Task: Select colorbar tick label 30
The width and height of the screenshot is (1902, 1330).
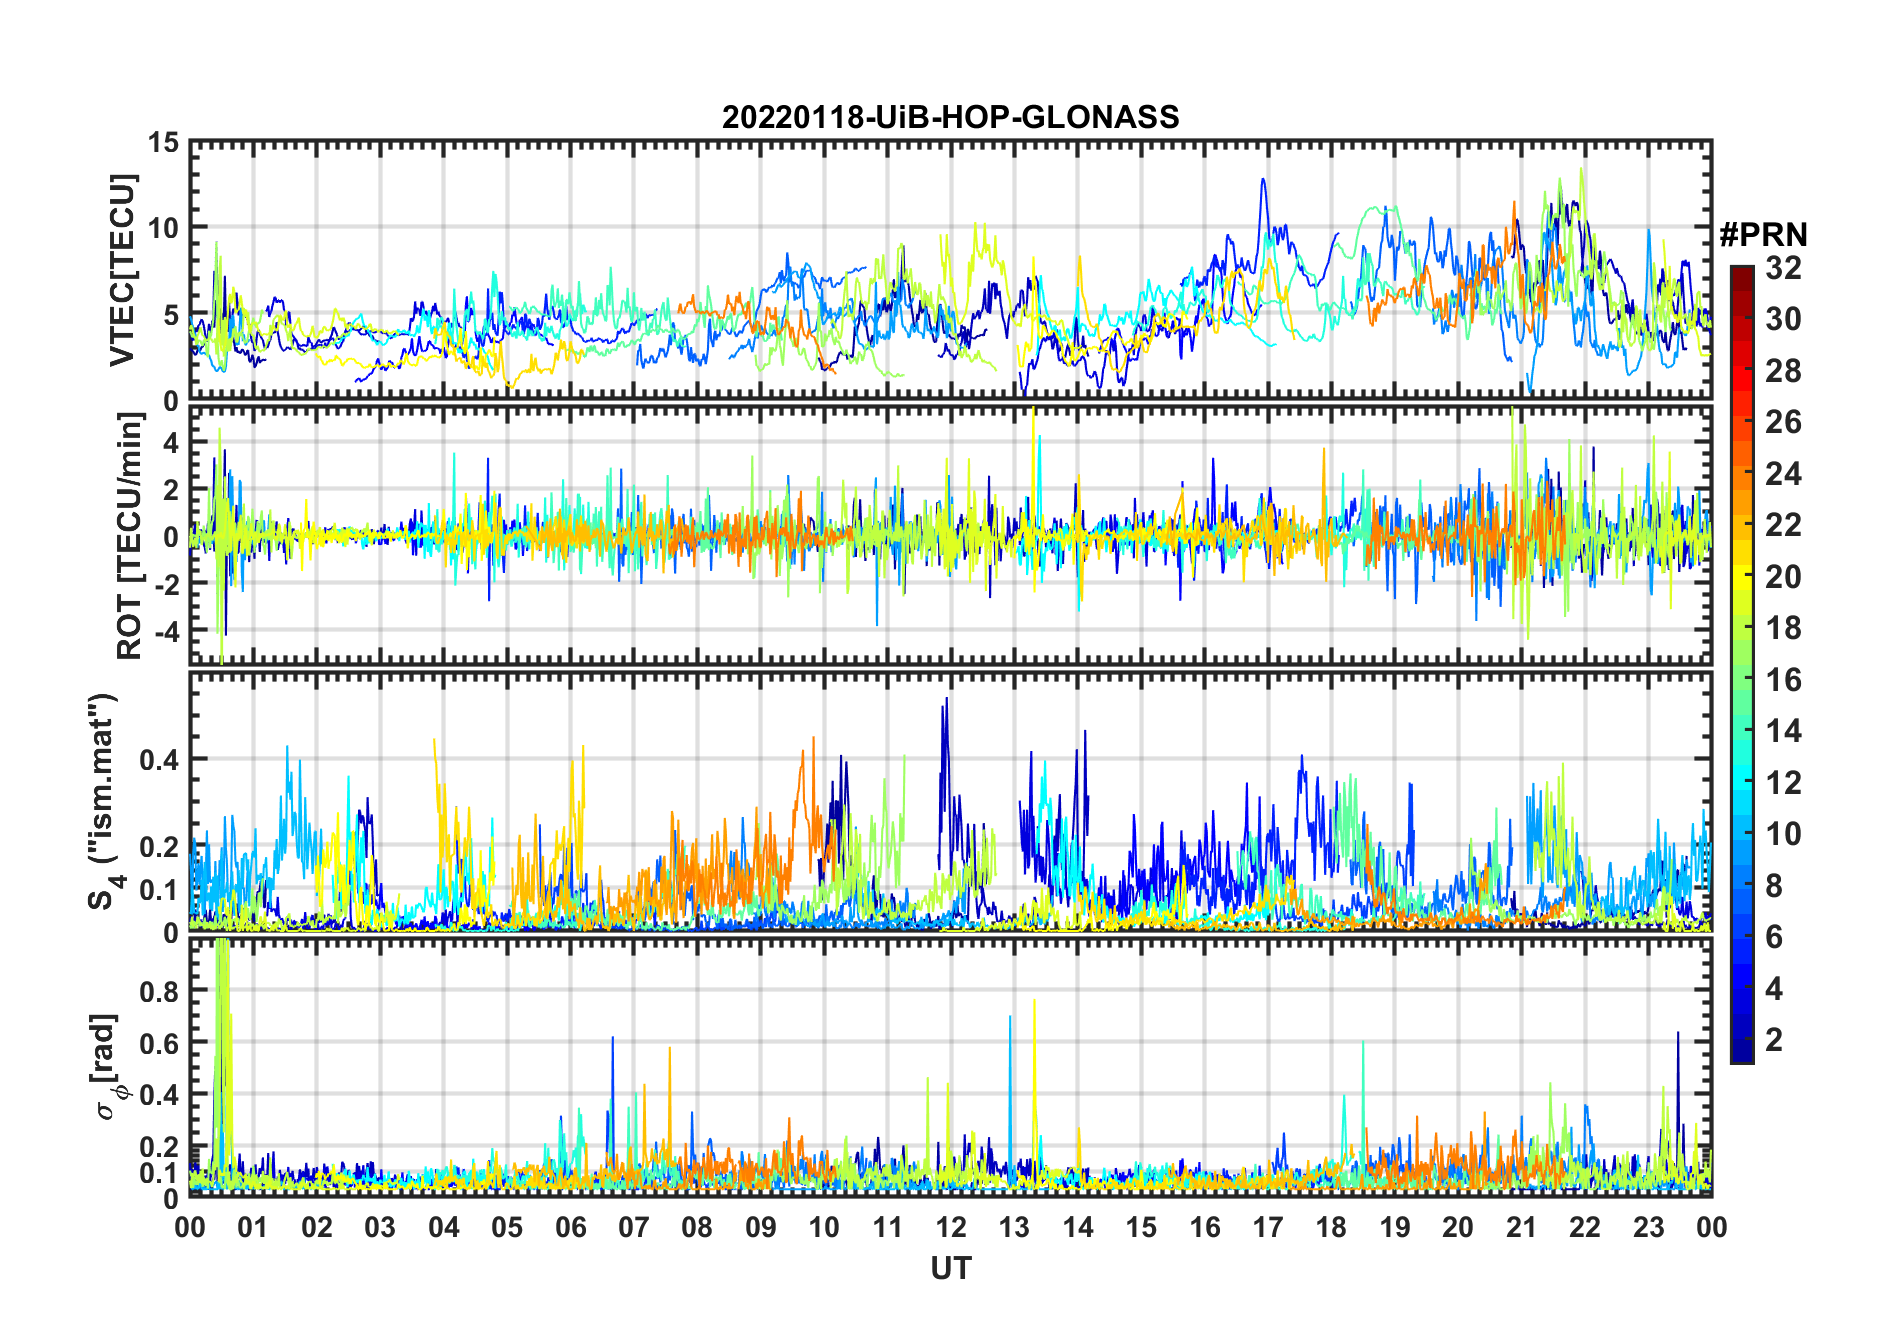Action: click(x=1783, y=319)
